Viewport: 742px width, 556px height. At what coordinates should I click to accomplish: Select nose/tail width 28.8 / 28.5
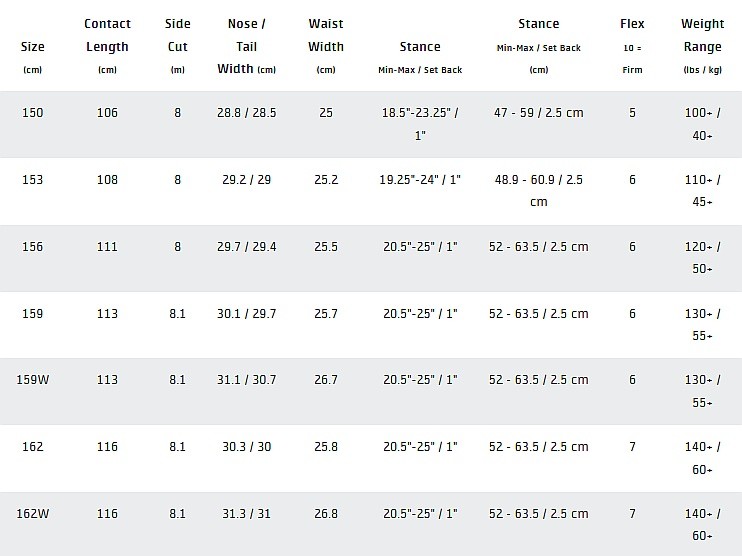pyautogui.click(x=246, y=113)
